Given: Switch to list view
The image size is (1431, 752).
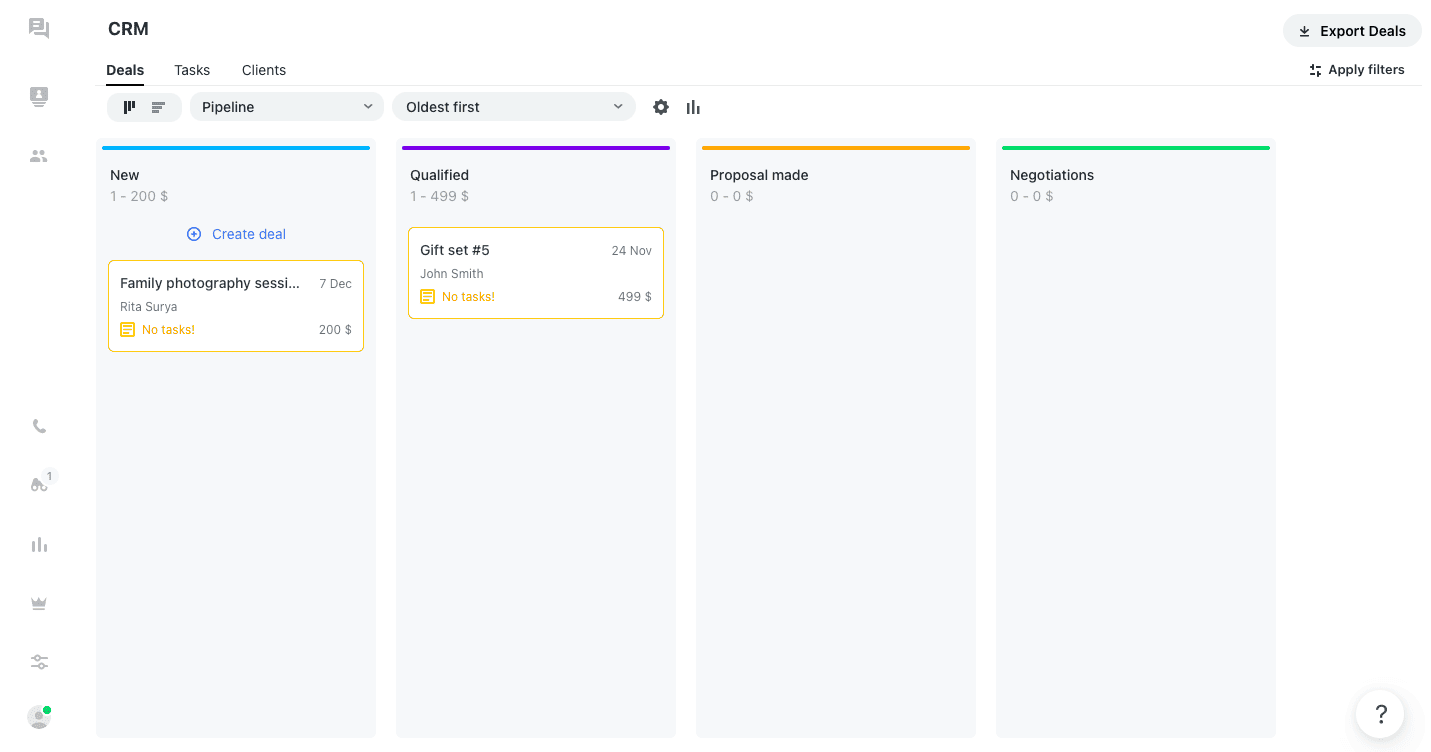Looking at the screenshot, I should [158, 107].
